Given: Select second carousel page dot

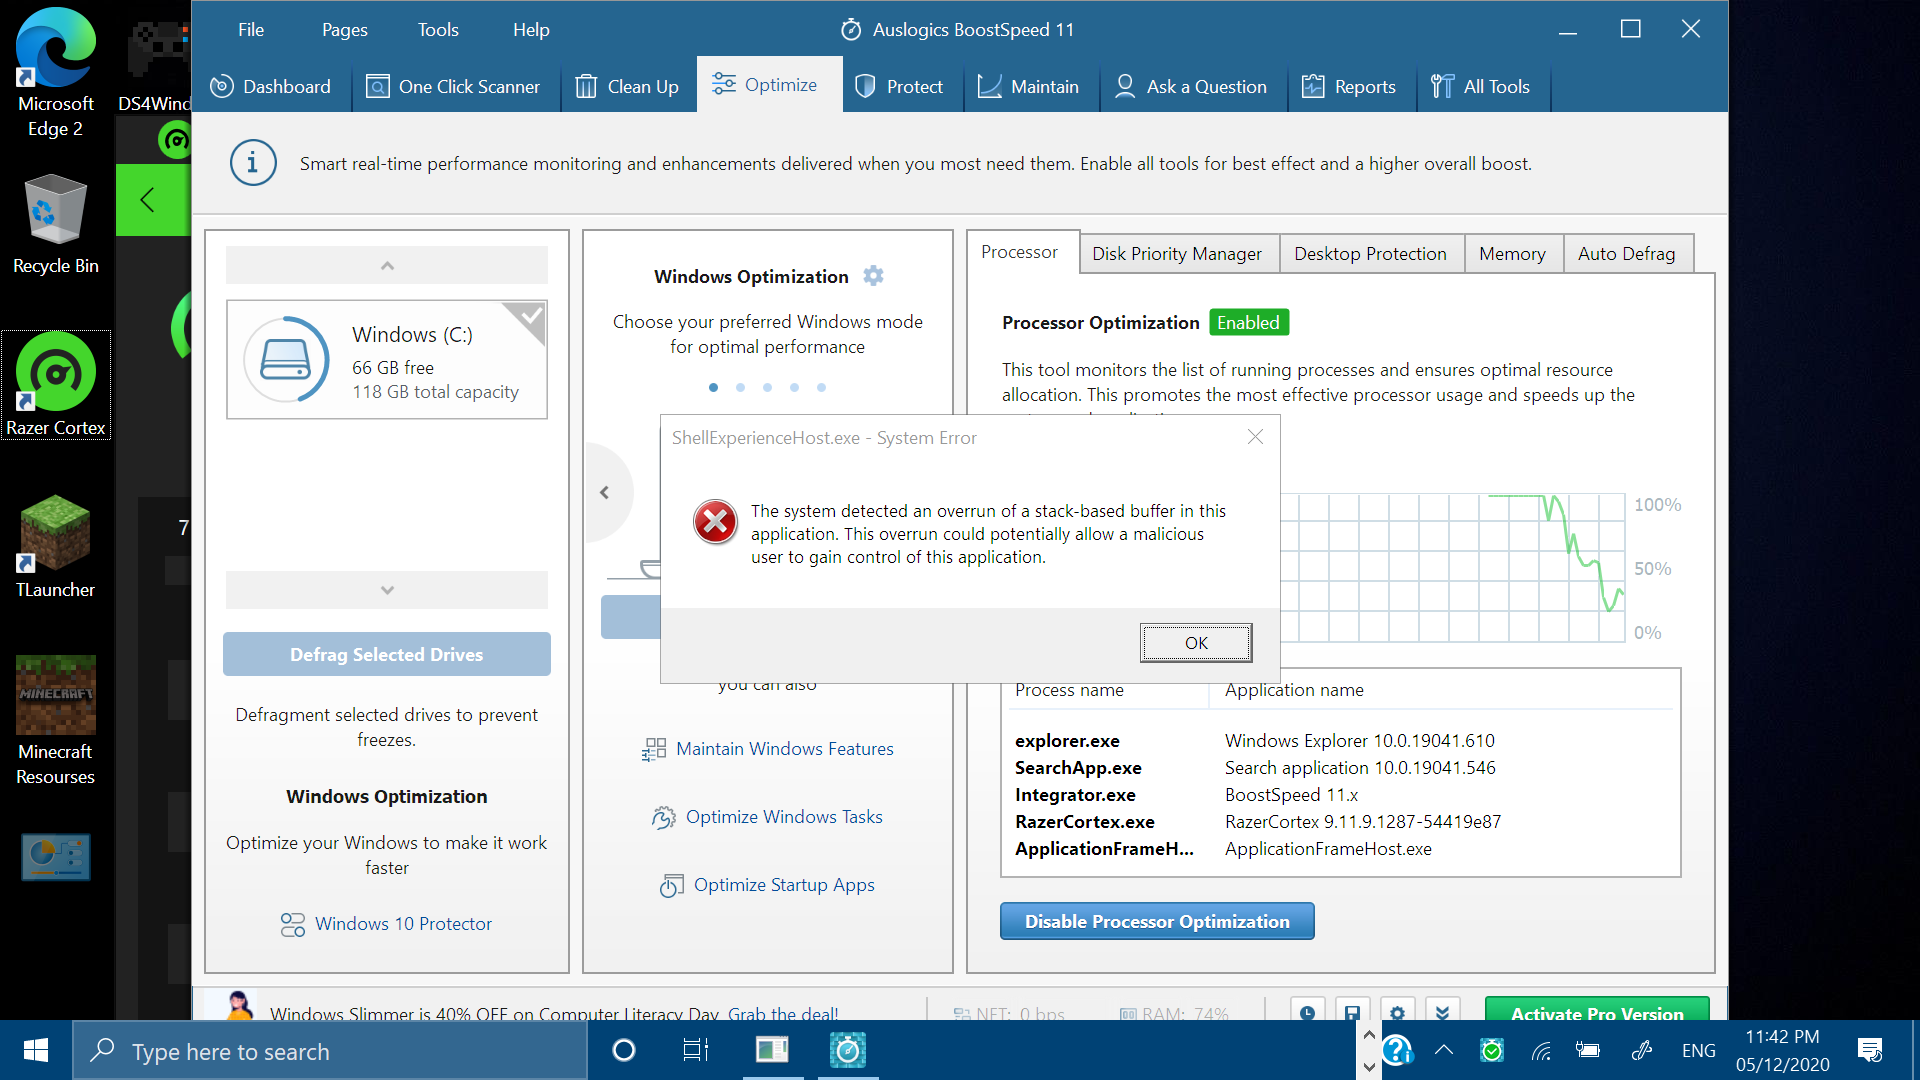Looking at the screenshot, I should click(x=740, y=388).
